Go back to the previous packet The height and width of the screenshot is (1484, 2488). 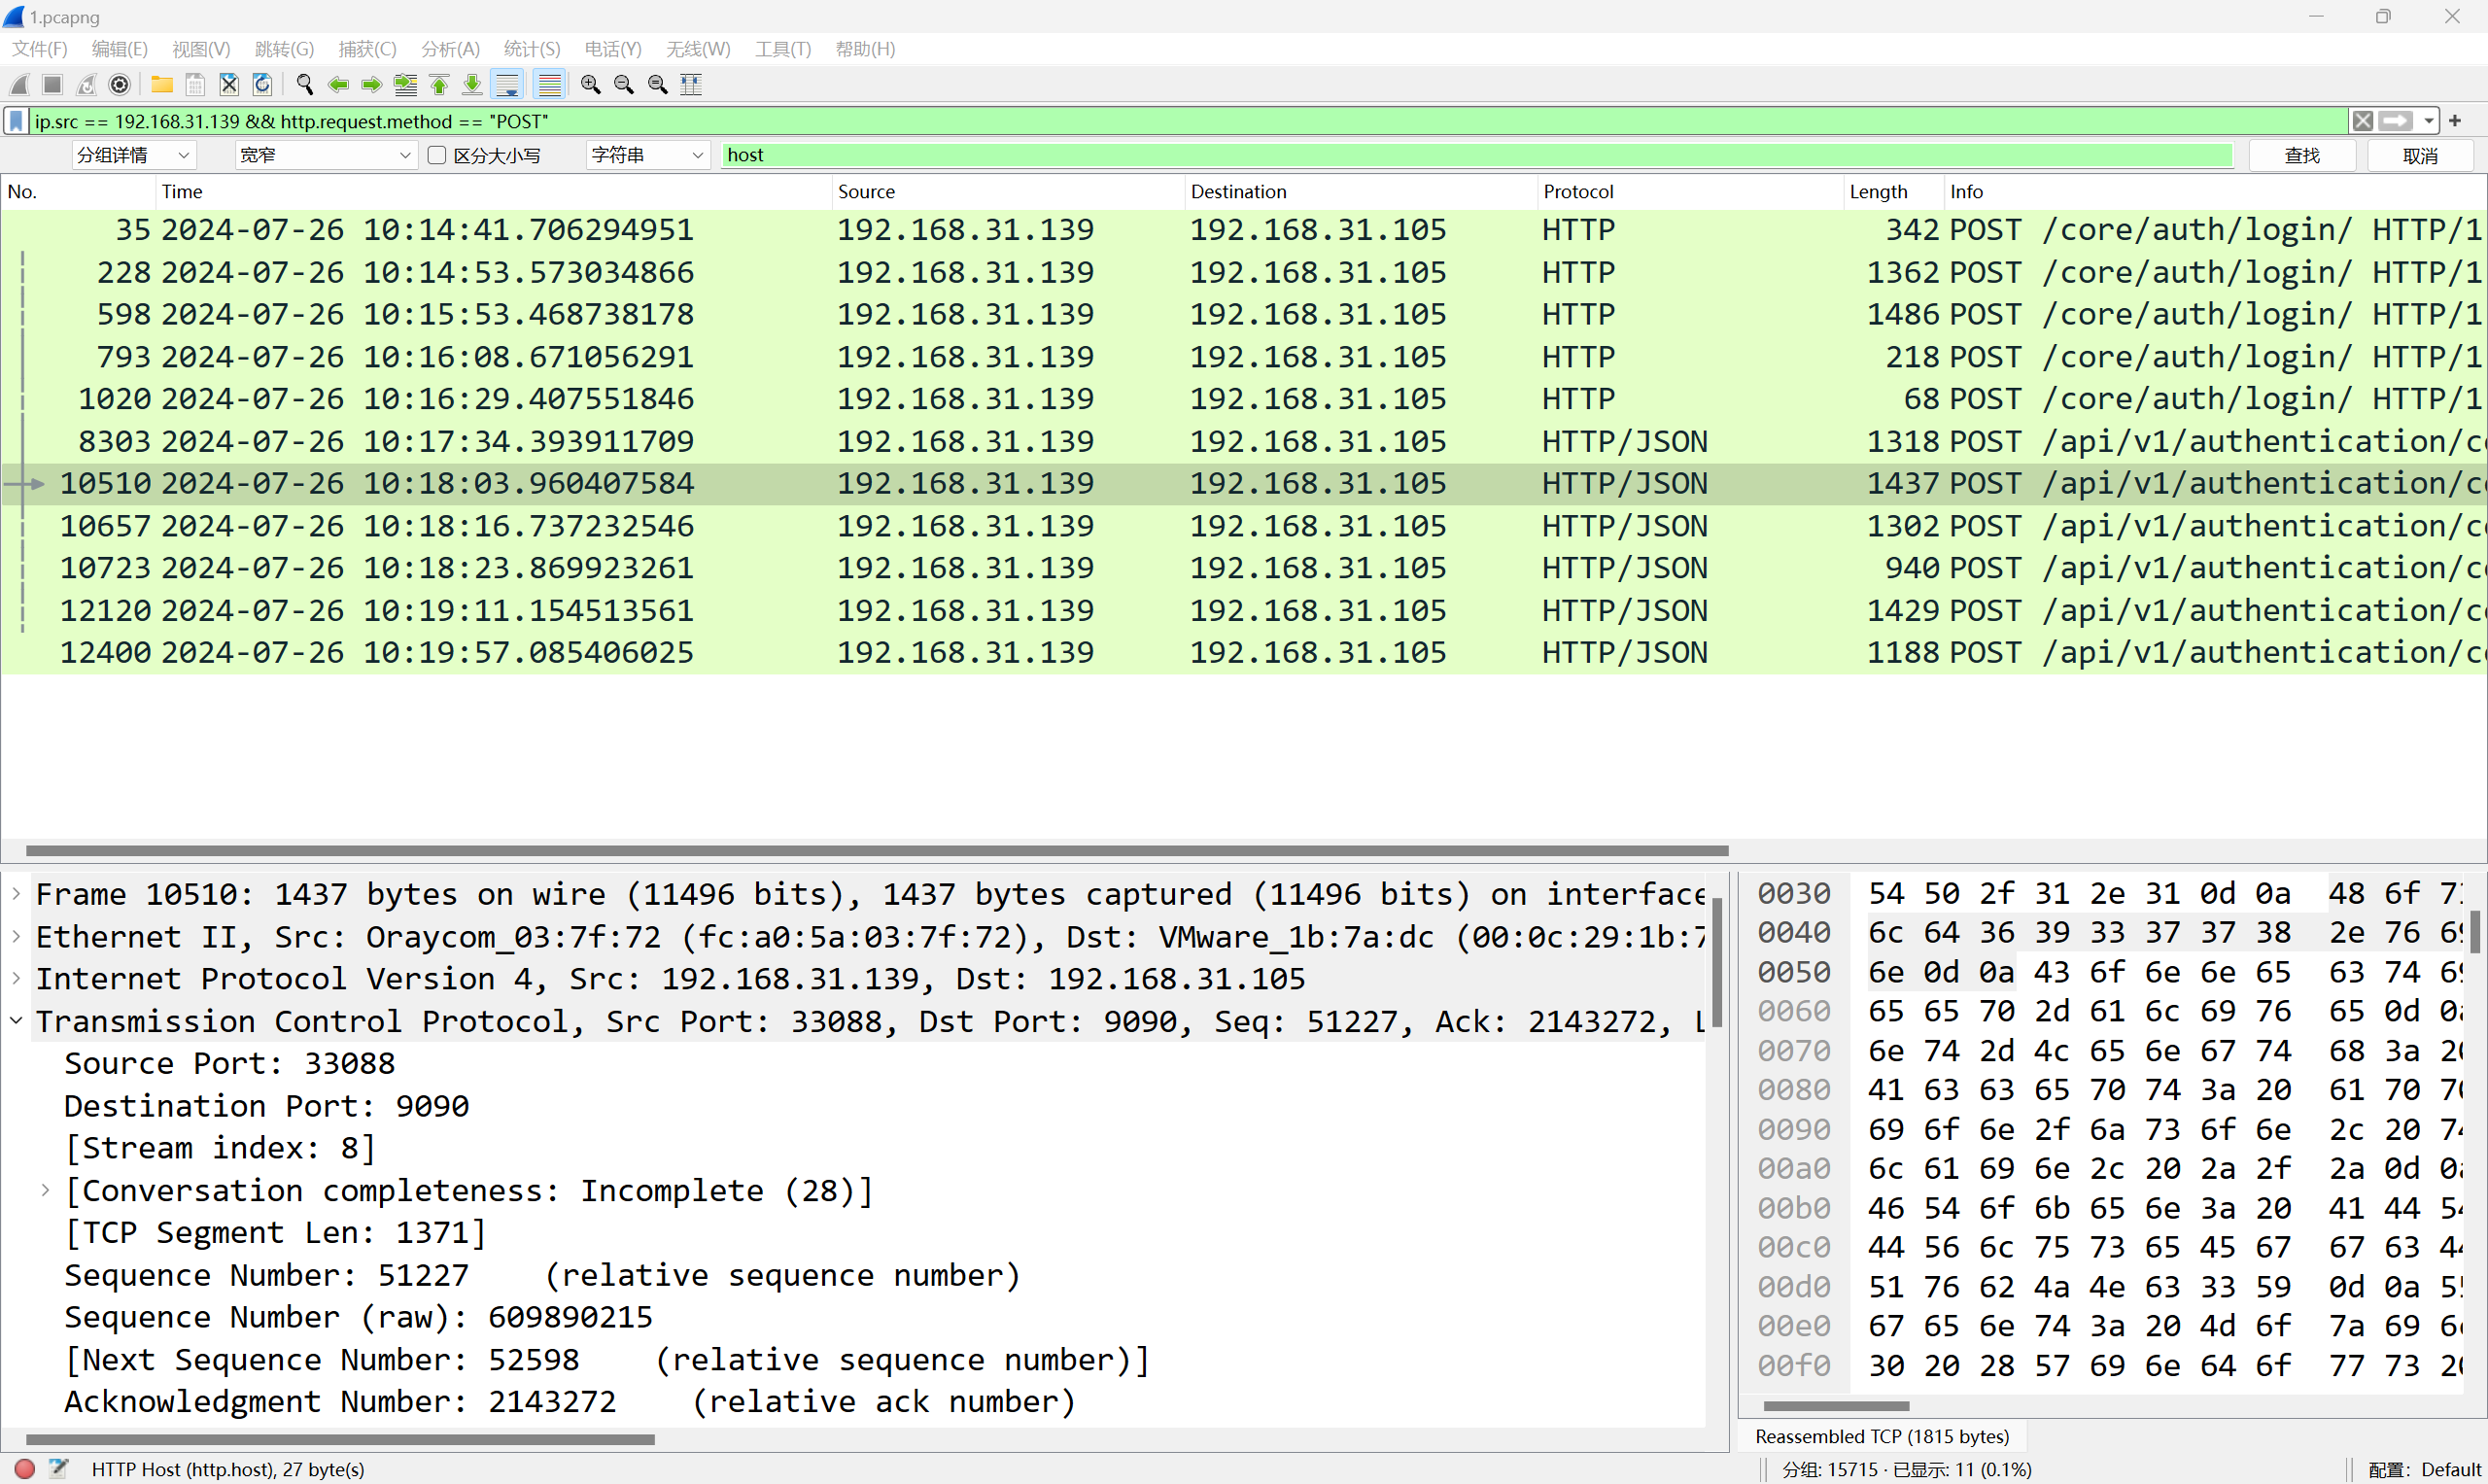(338, 85)
